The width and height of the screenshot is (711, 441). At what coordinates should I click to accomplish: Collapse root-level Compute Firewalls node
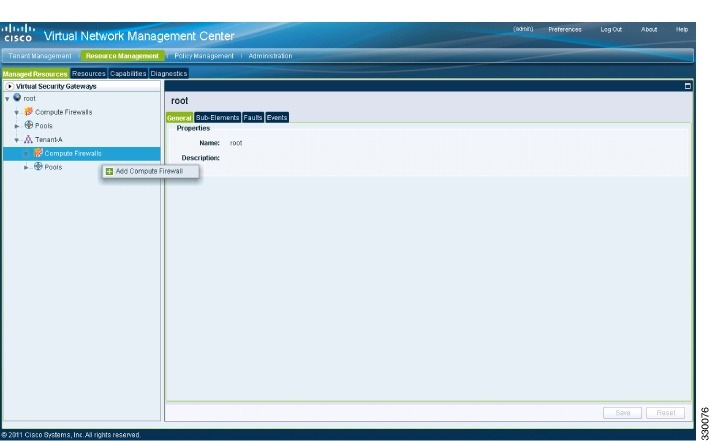pos(17,112)
